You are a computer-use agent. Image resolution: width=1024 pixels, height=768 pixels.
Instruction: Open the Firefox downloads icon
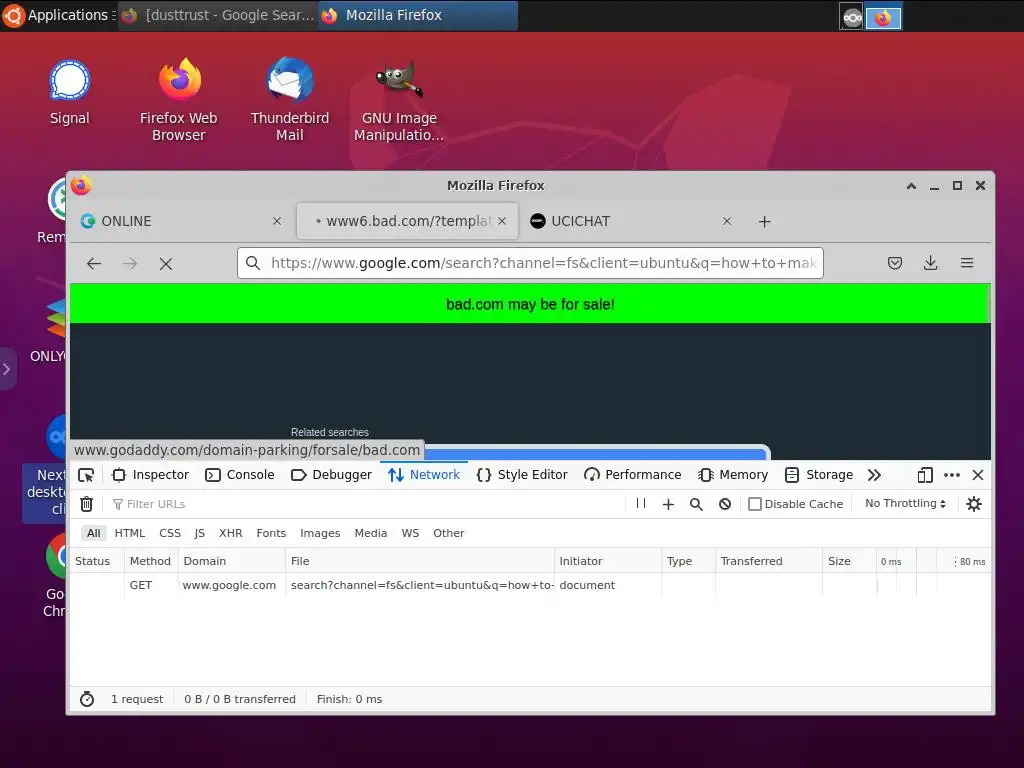pyautogui.click(x=931, y=263)
